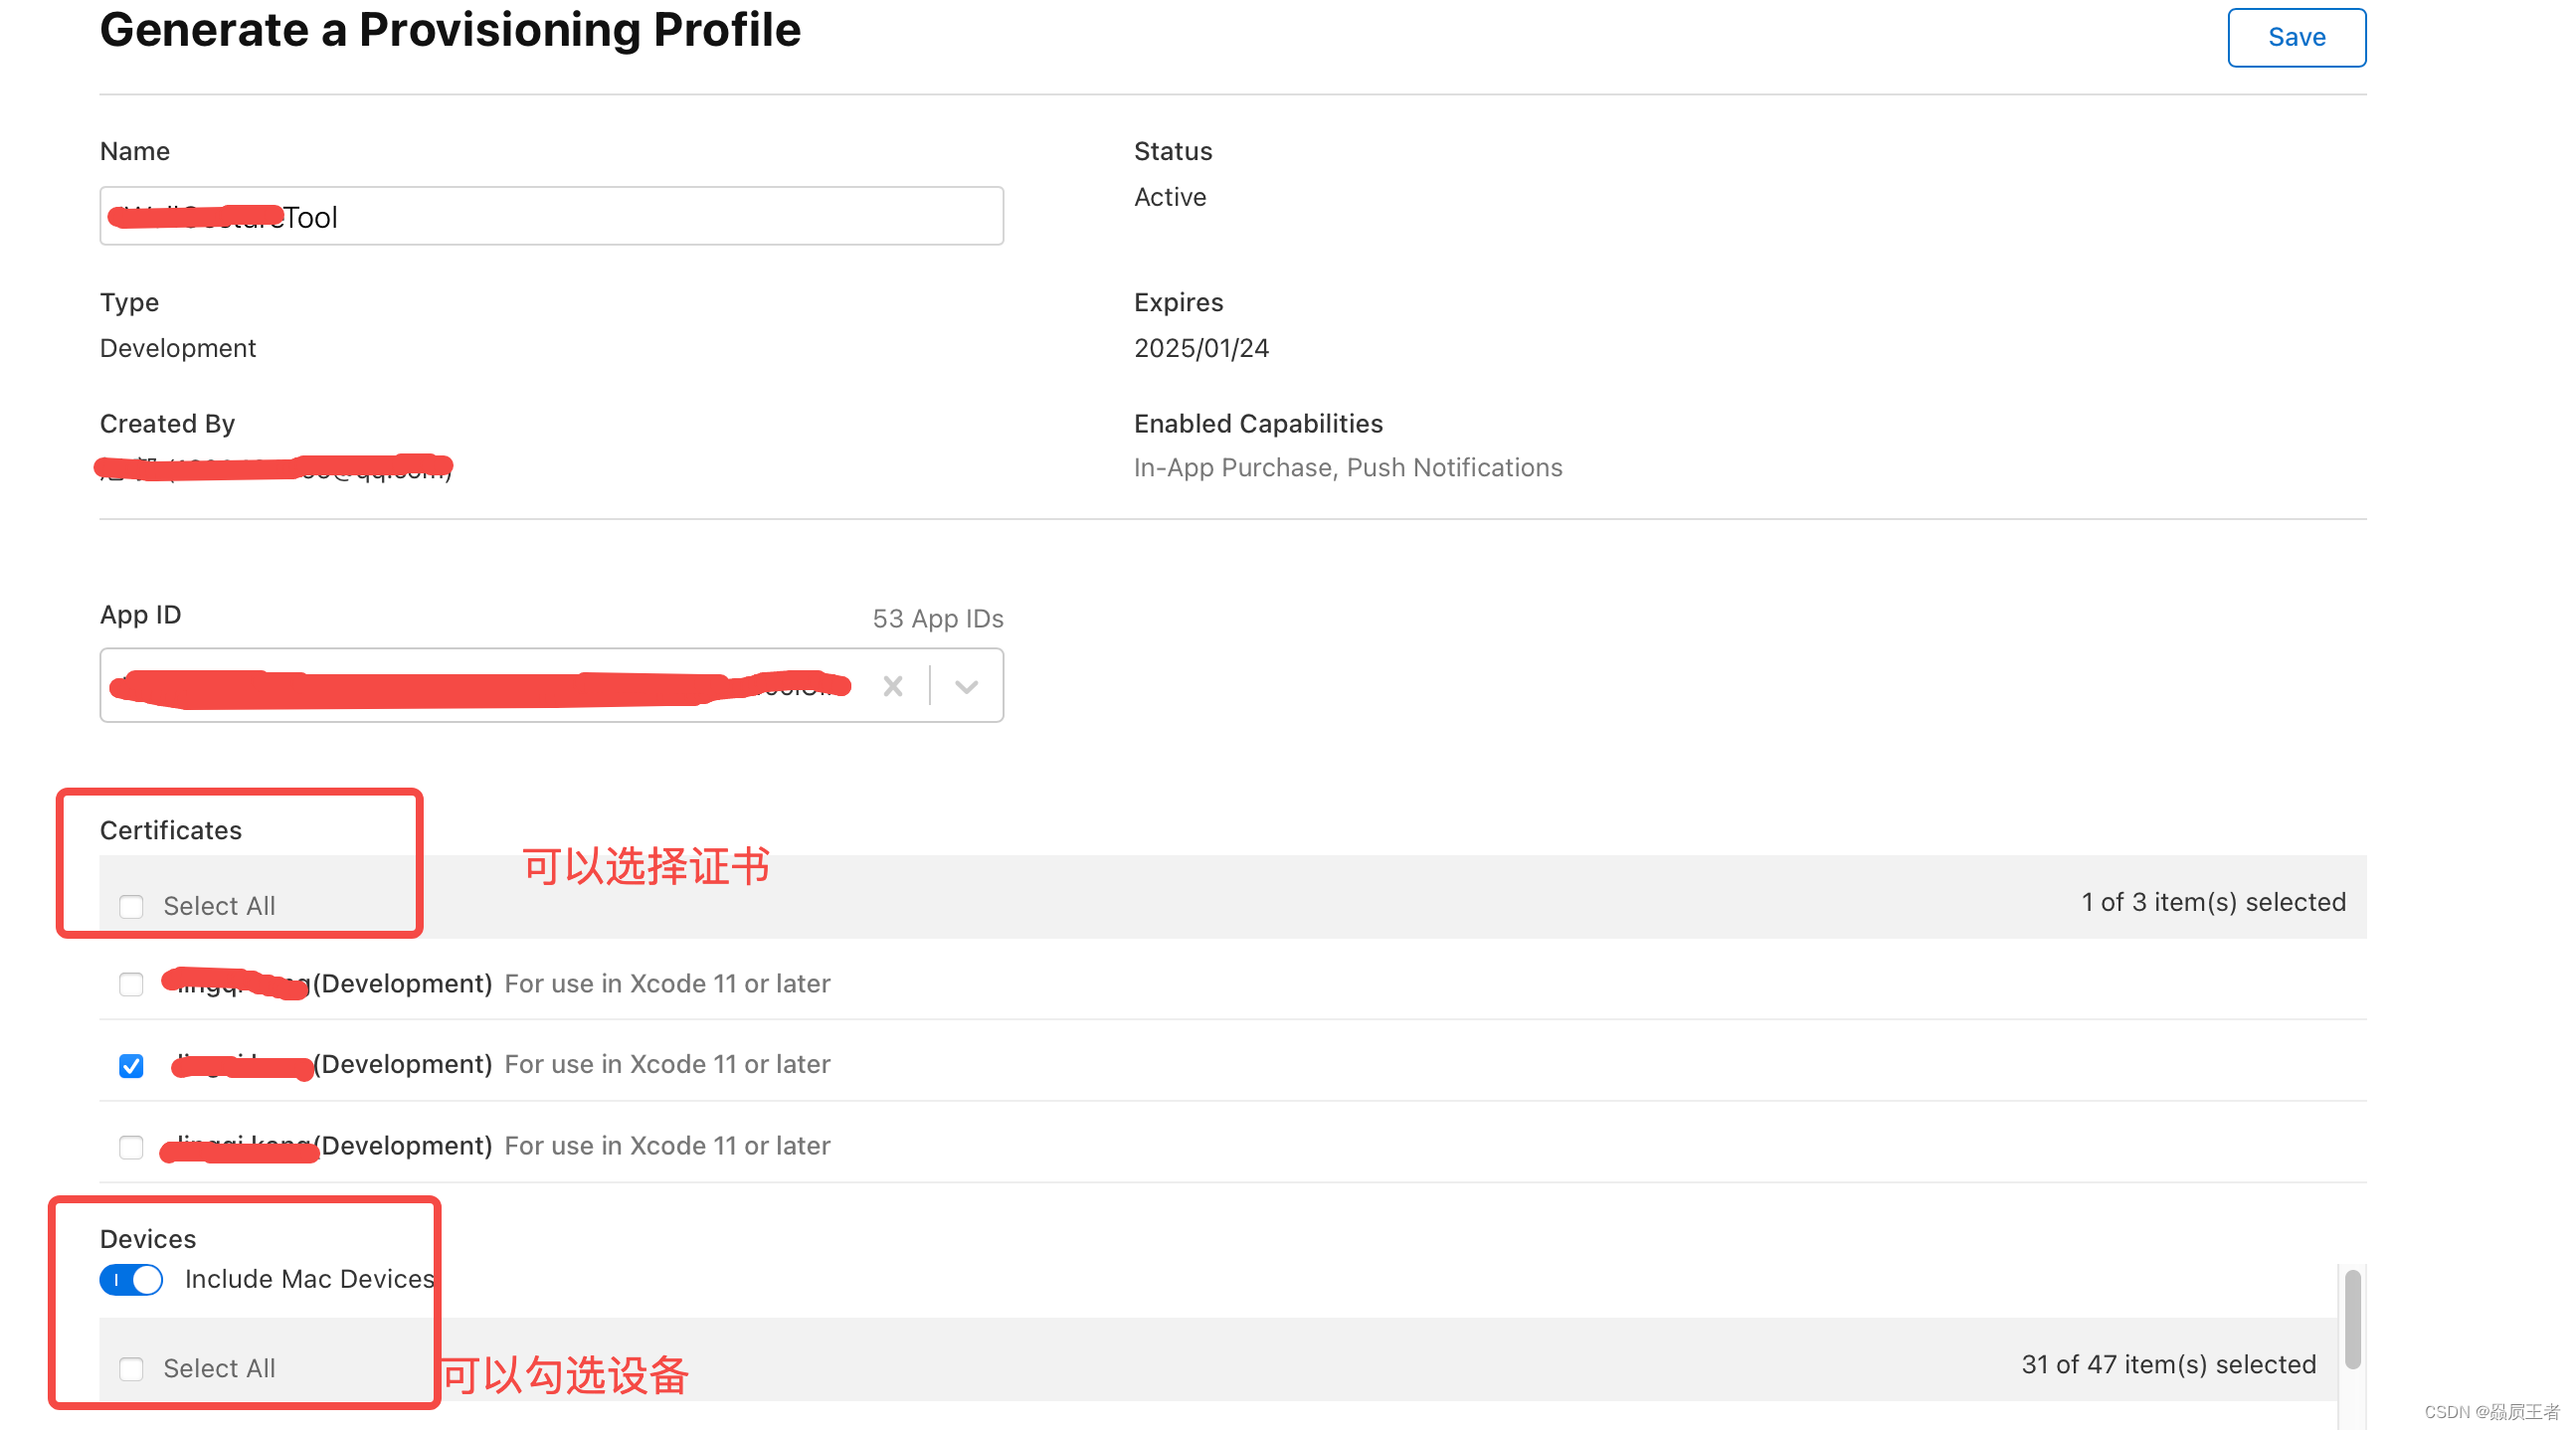Click the Active status value
Image resolution: width=2576 pixels, height=1430 pixels.
[x=1169, y=197]
